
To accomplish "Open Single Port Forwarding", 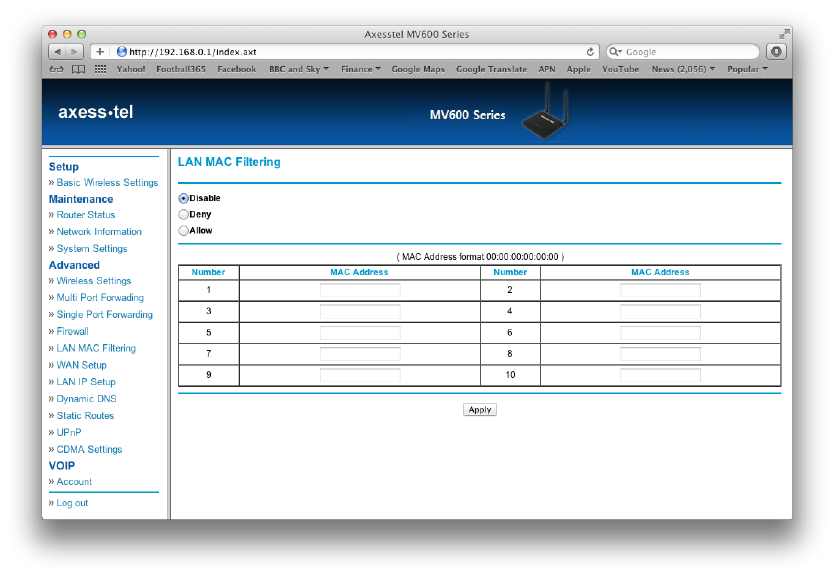I will tap(104, 315).
